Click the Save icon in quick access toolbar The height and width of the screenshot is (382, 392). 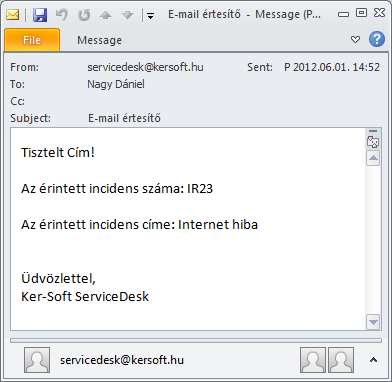click(40, 15)
